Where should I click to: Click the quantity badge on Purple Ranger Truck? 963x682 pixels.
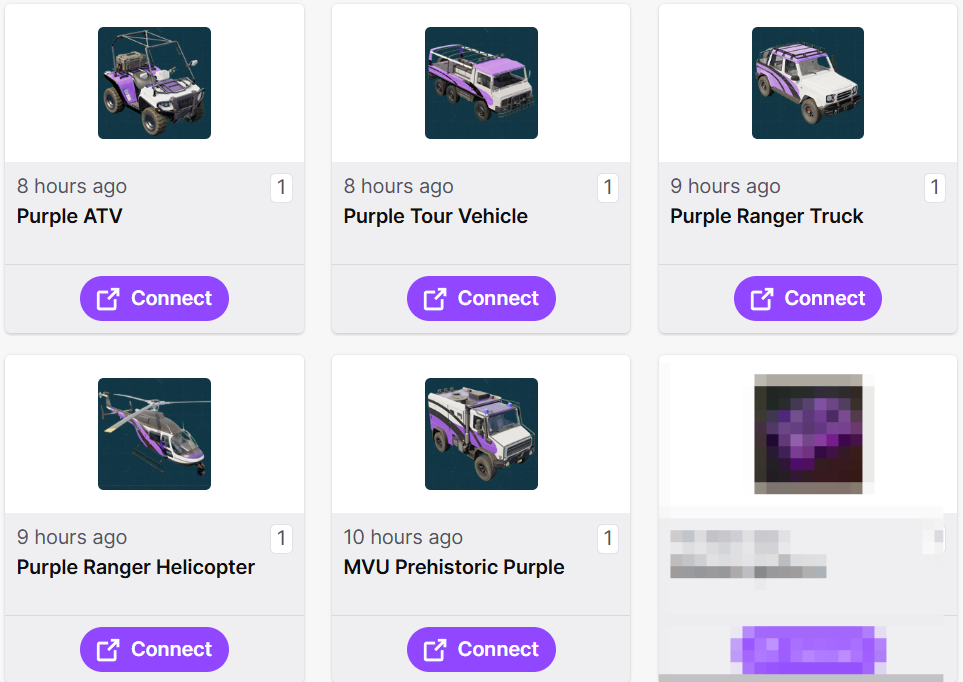point(935,187)
